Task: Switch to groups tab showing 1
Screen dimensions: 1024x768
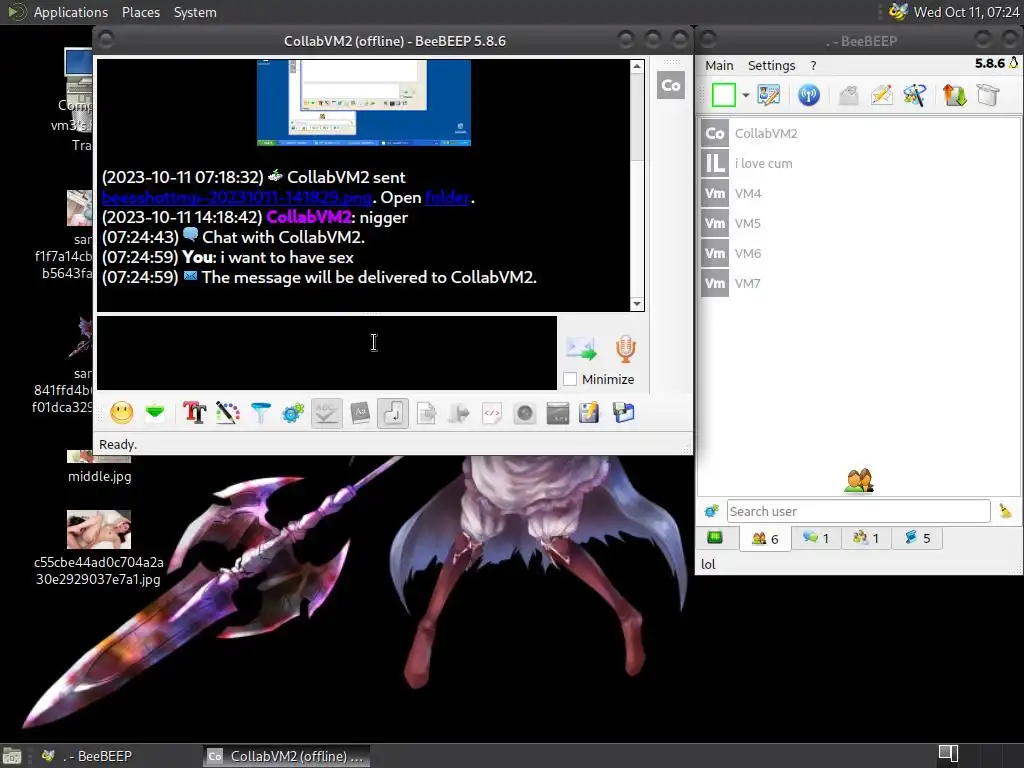Action: [866, 538]
